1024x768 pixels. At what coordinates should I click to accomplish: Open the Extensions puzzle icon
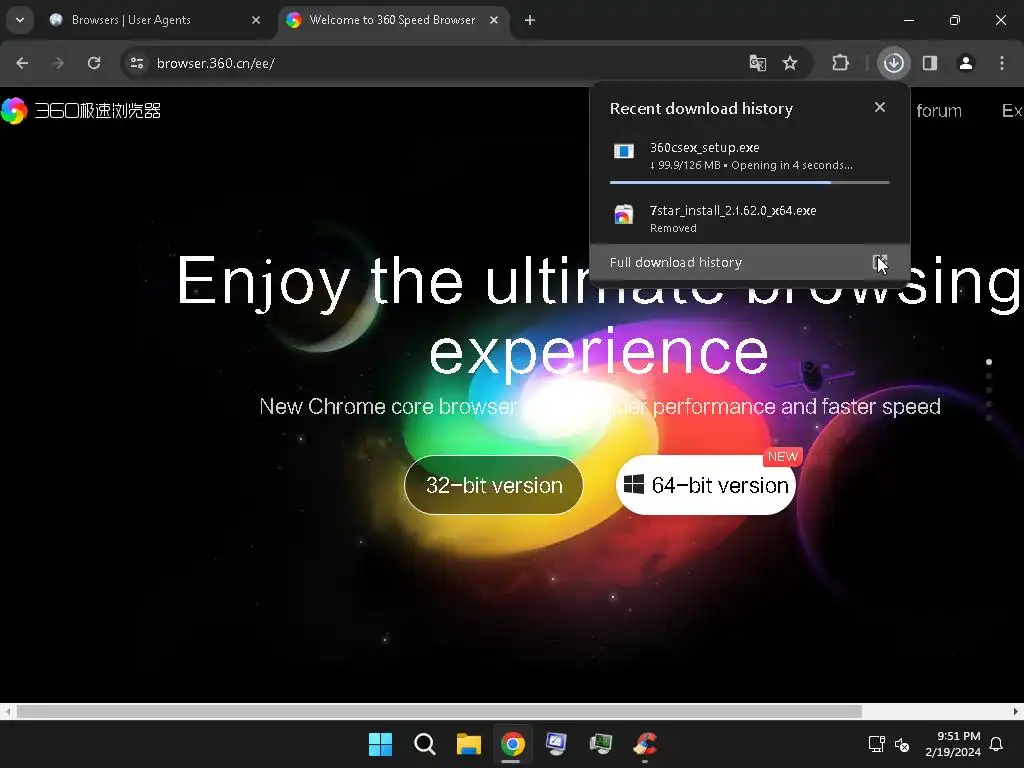click(x=840, y=63)
